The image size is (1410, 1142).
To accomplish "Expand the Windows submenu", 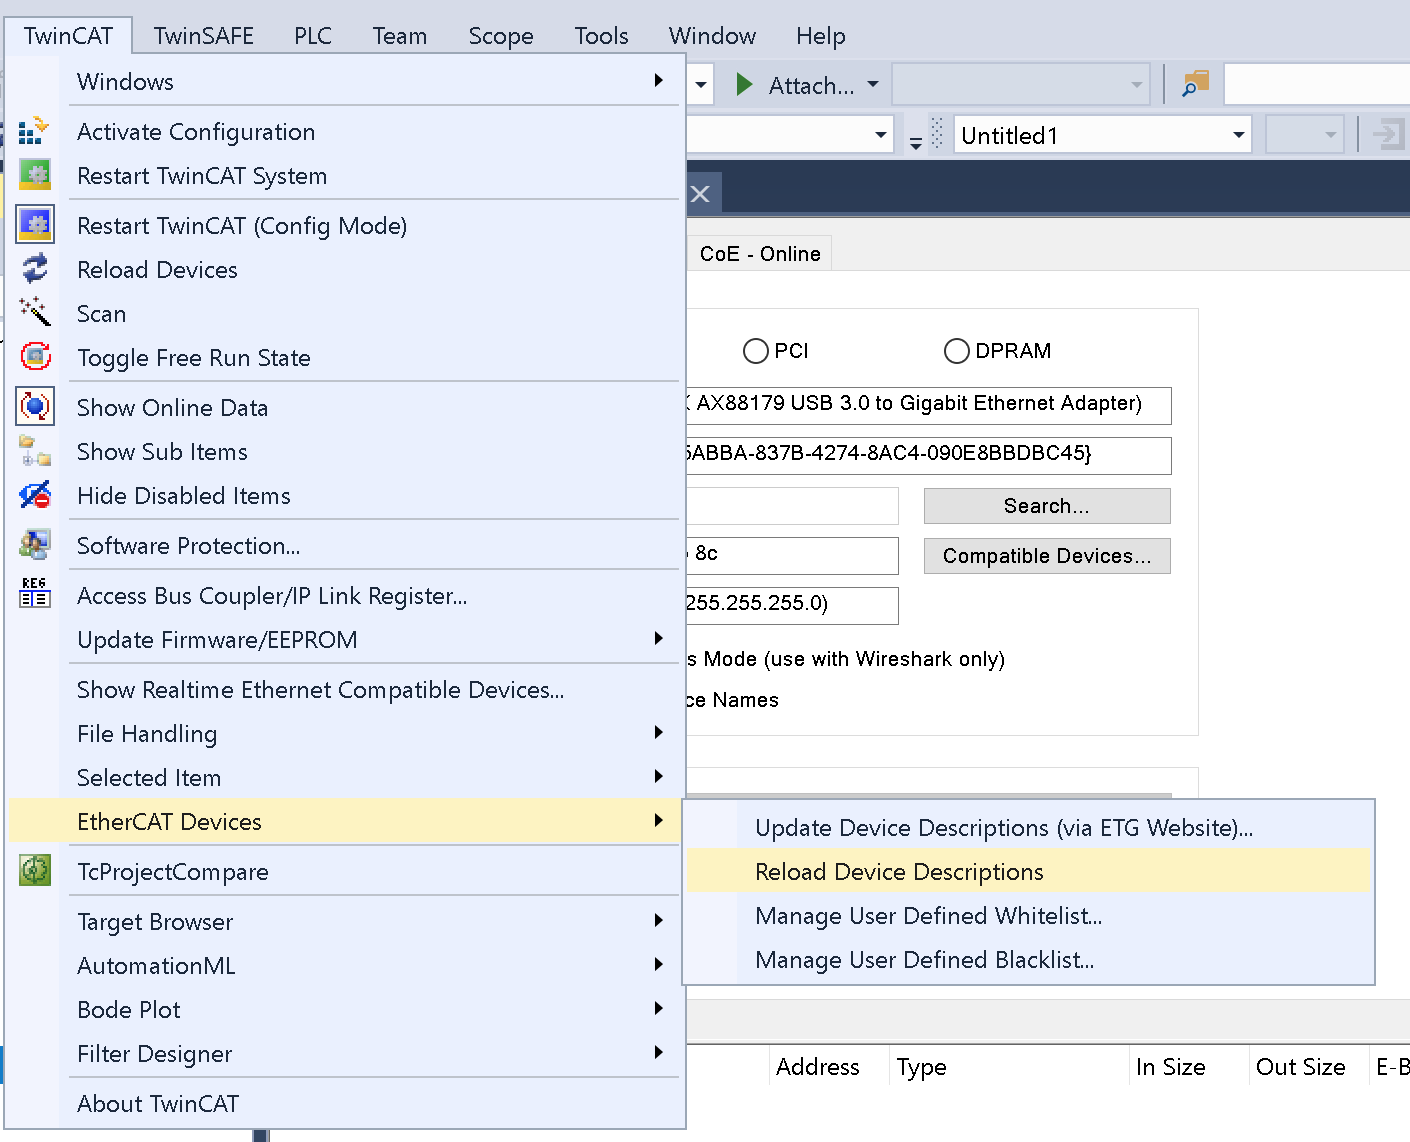I will pos(658,80).
